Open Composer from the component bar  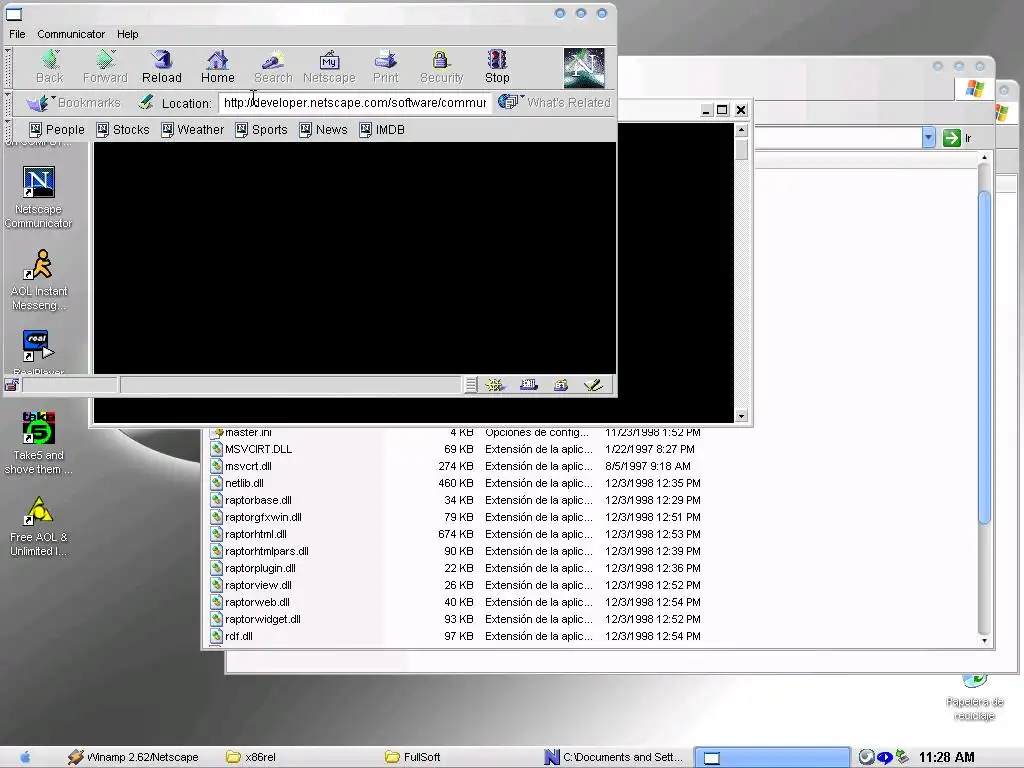(593, 385)
